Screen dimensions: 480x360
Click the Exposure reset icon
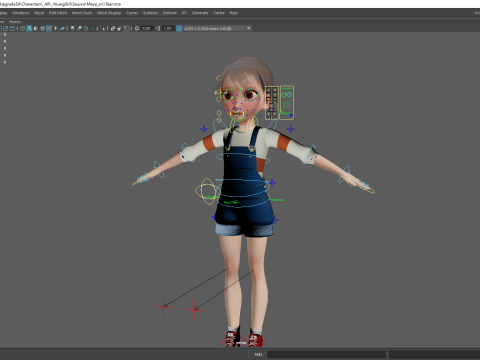[x=137, y=28]
